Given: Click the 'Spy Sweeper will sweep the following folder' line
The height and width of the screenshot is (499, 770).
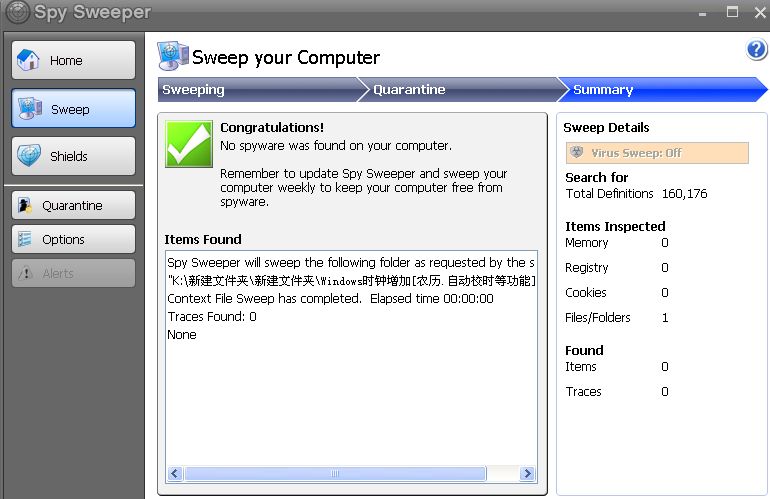Looking at the screenshot, I should (x=351, y=263).
